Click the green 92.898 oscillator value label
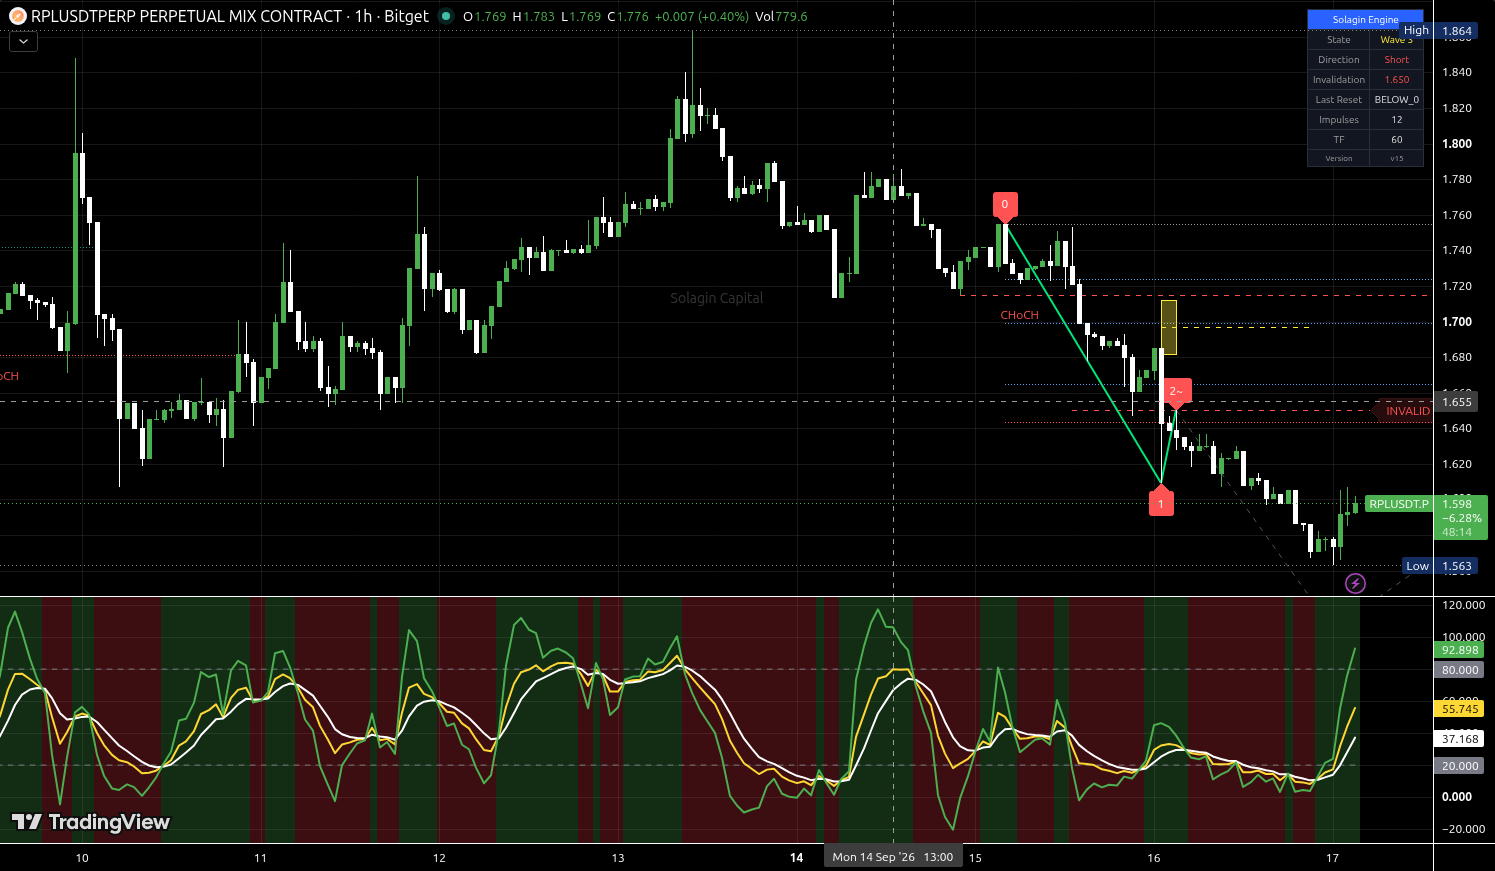The width and height of the screenshot is (1495, 871). [1460, 650]
